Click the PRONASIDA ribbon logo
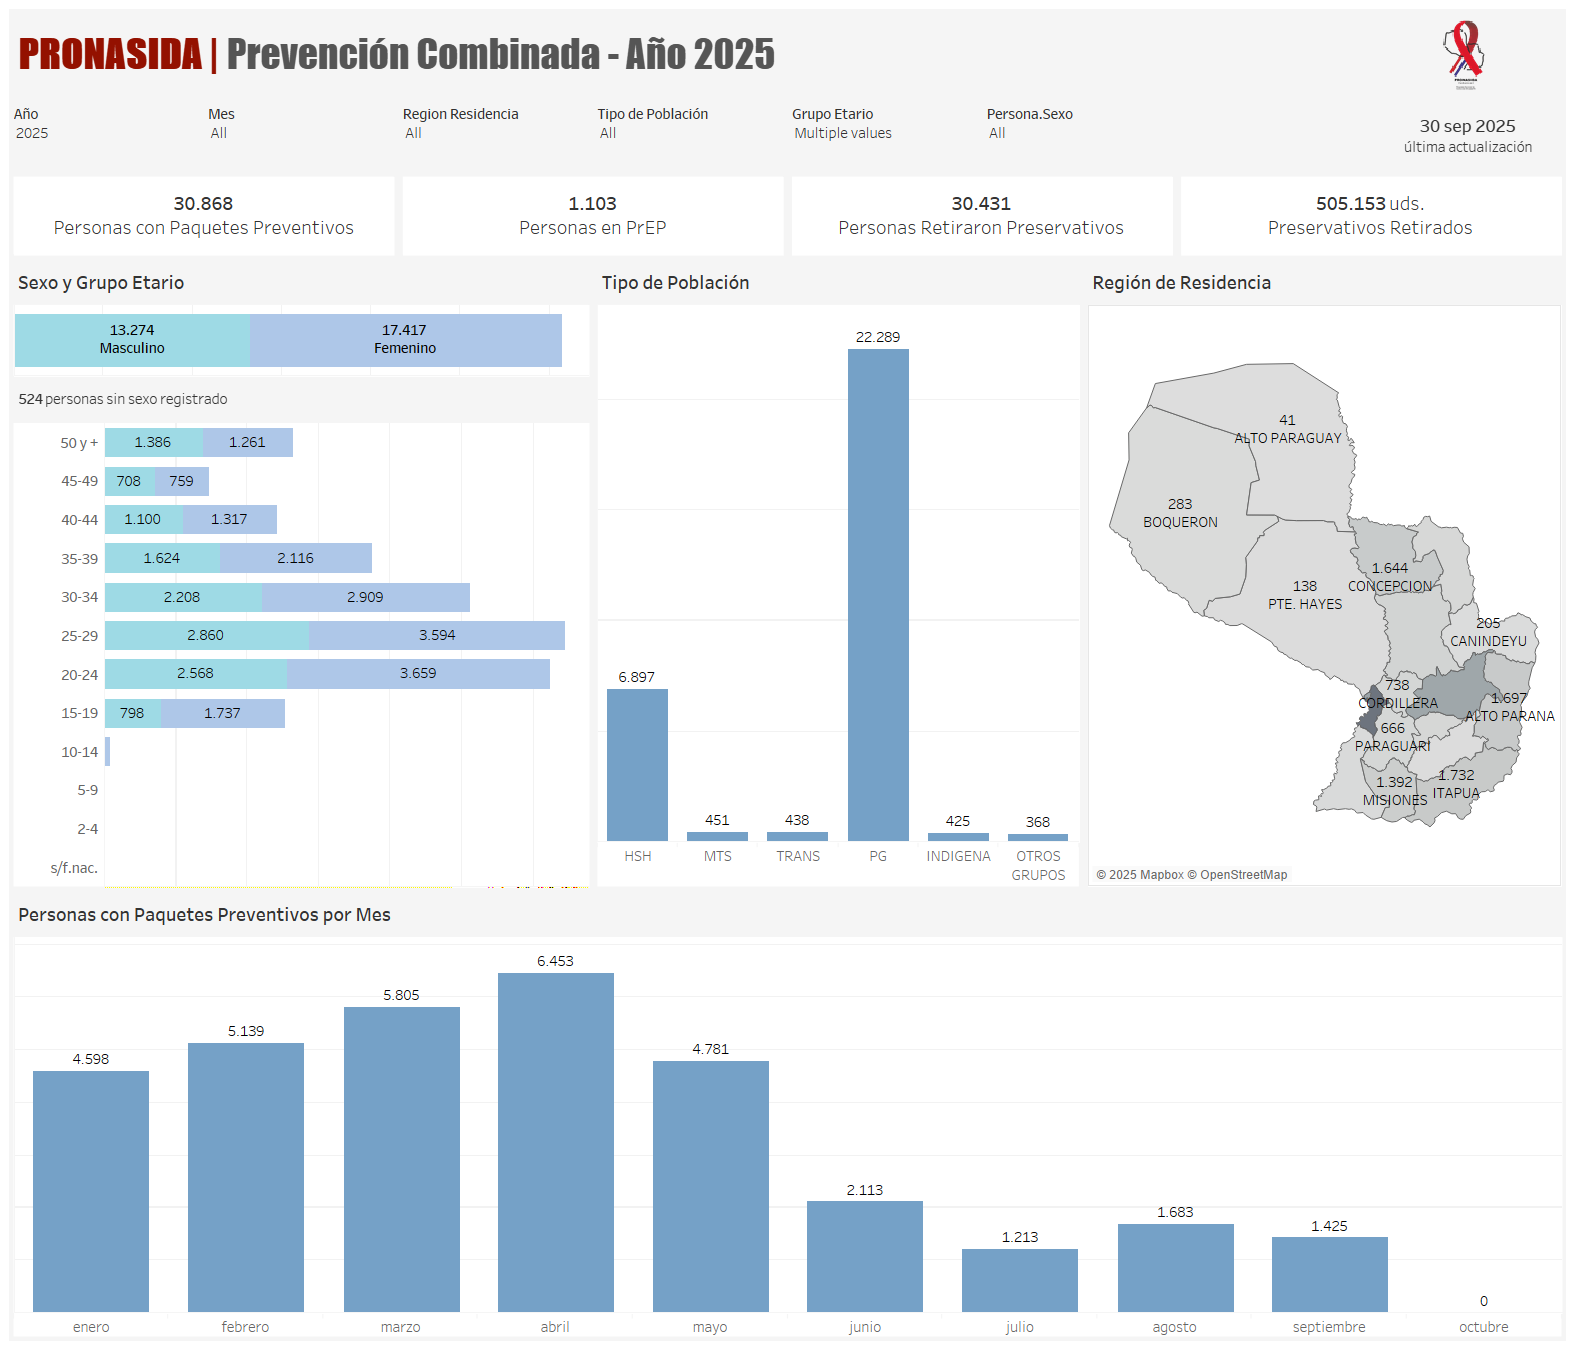 click(x=1464, y=54)
